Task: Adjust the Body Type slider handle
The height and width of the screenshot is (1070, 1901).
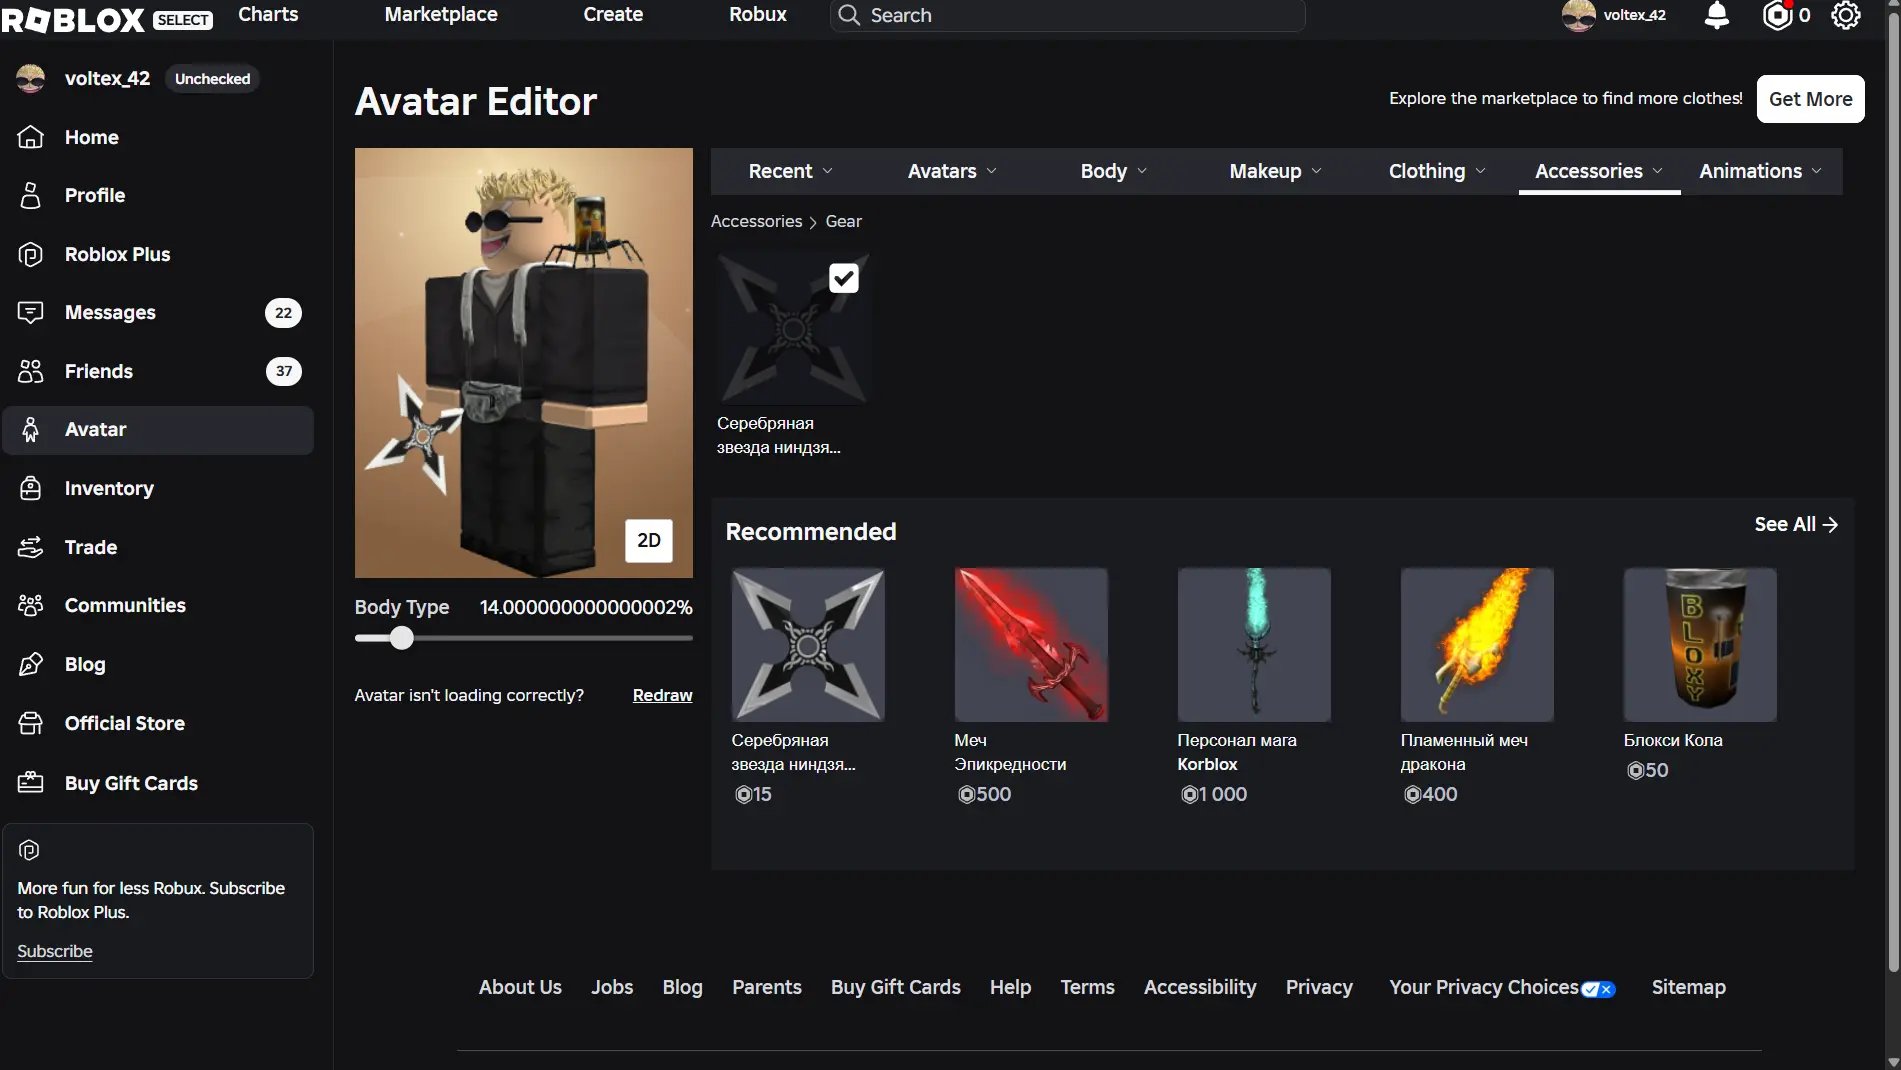Action: pos(401,638)
